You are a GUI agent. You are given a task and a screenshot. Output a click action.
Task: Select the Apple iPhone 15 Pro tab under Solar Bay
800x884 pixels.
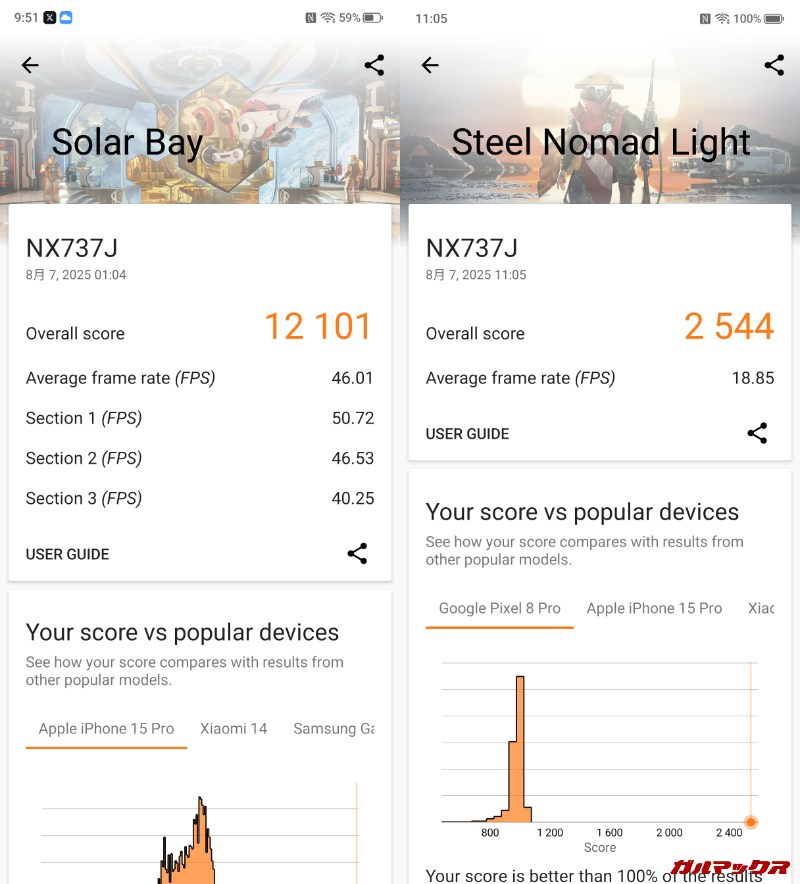pos(106,728)
